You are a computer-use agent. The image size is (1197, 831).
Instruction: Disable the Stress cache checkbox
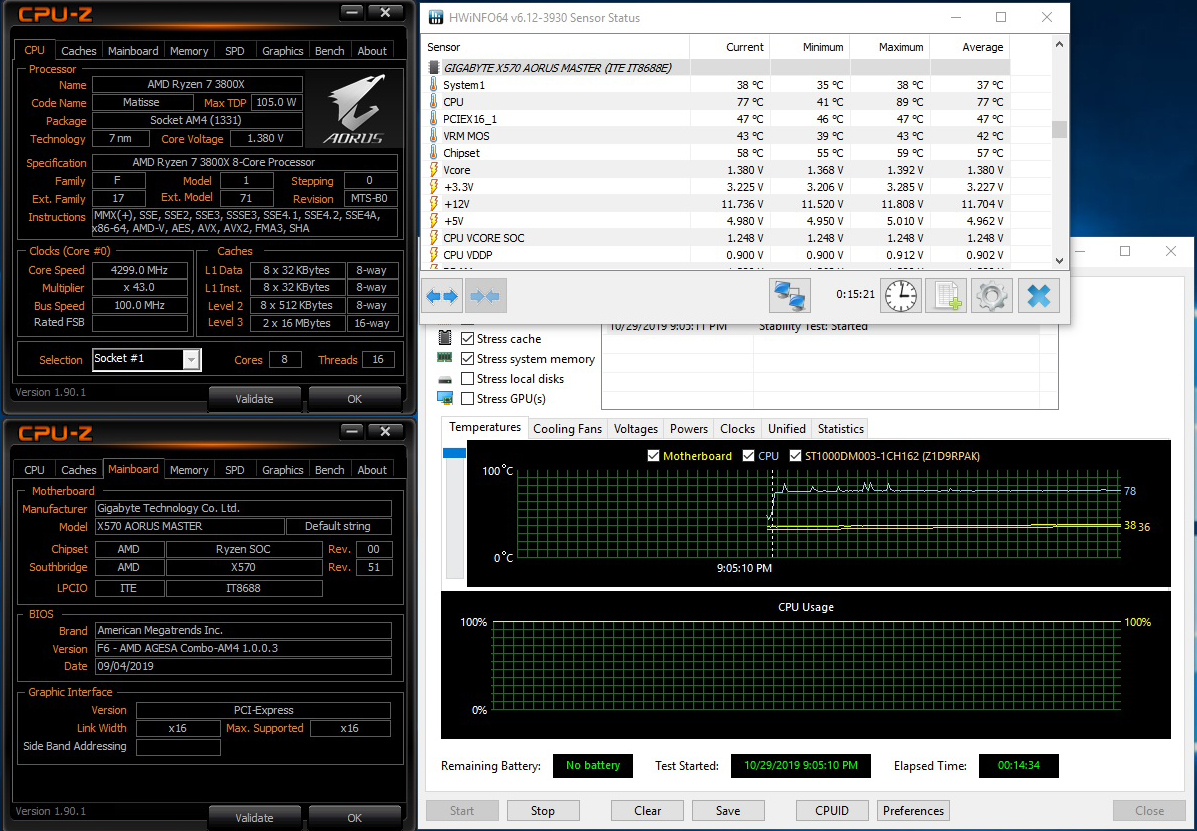468,339
